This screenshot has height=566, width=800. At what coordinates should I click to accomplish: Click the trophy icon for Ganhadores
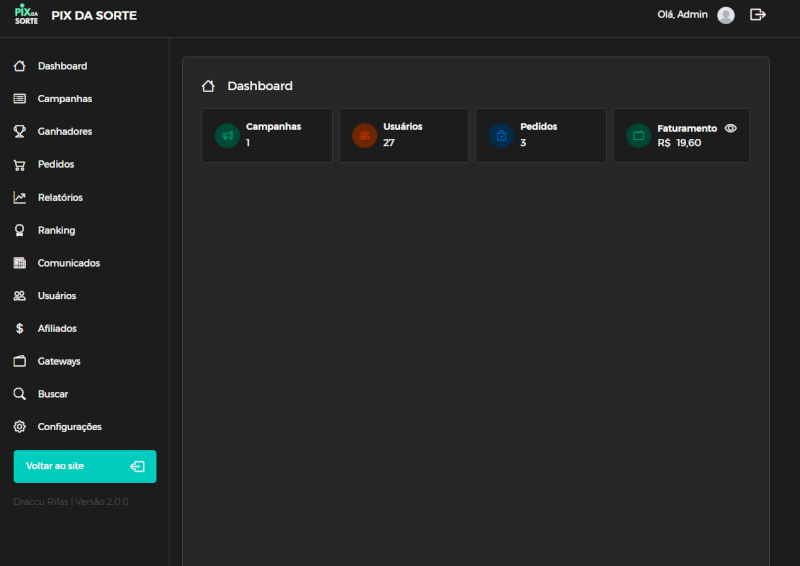pyautogui.click(x=19, y=132)
